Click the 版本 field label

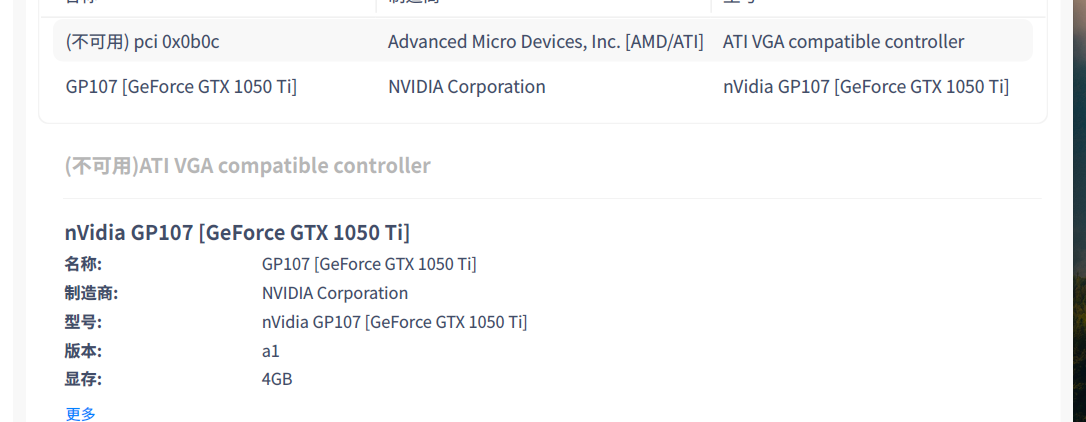tap(83, 351)
